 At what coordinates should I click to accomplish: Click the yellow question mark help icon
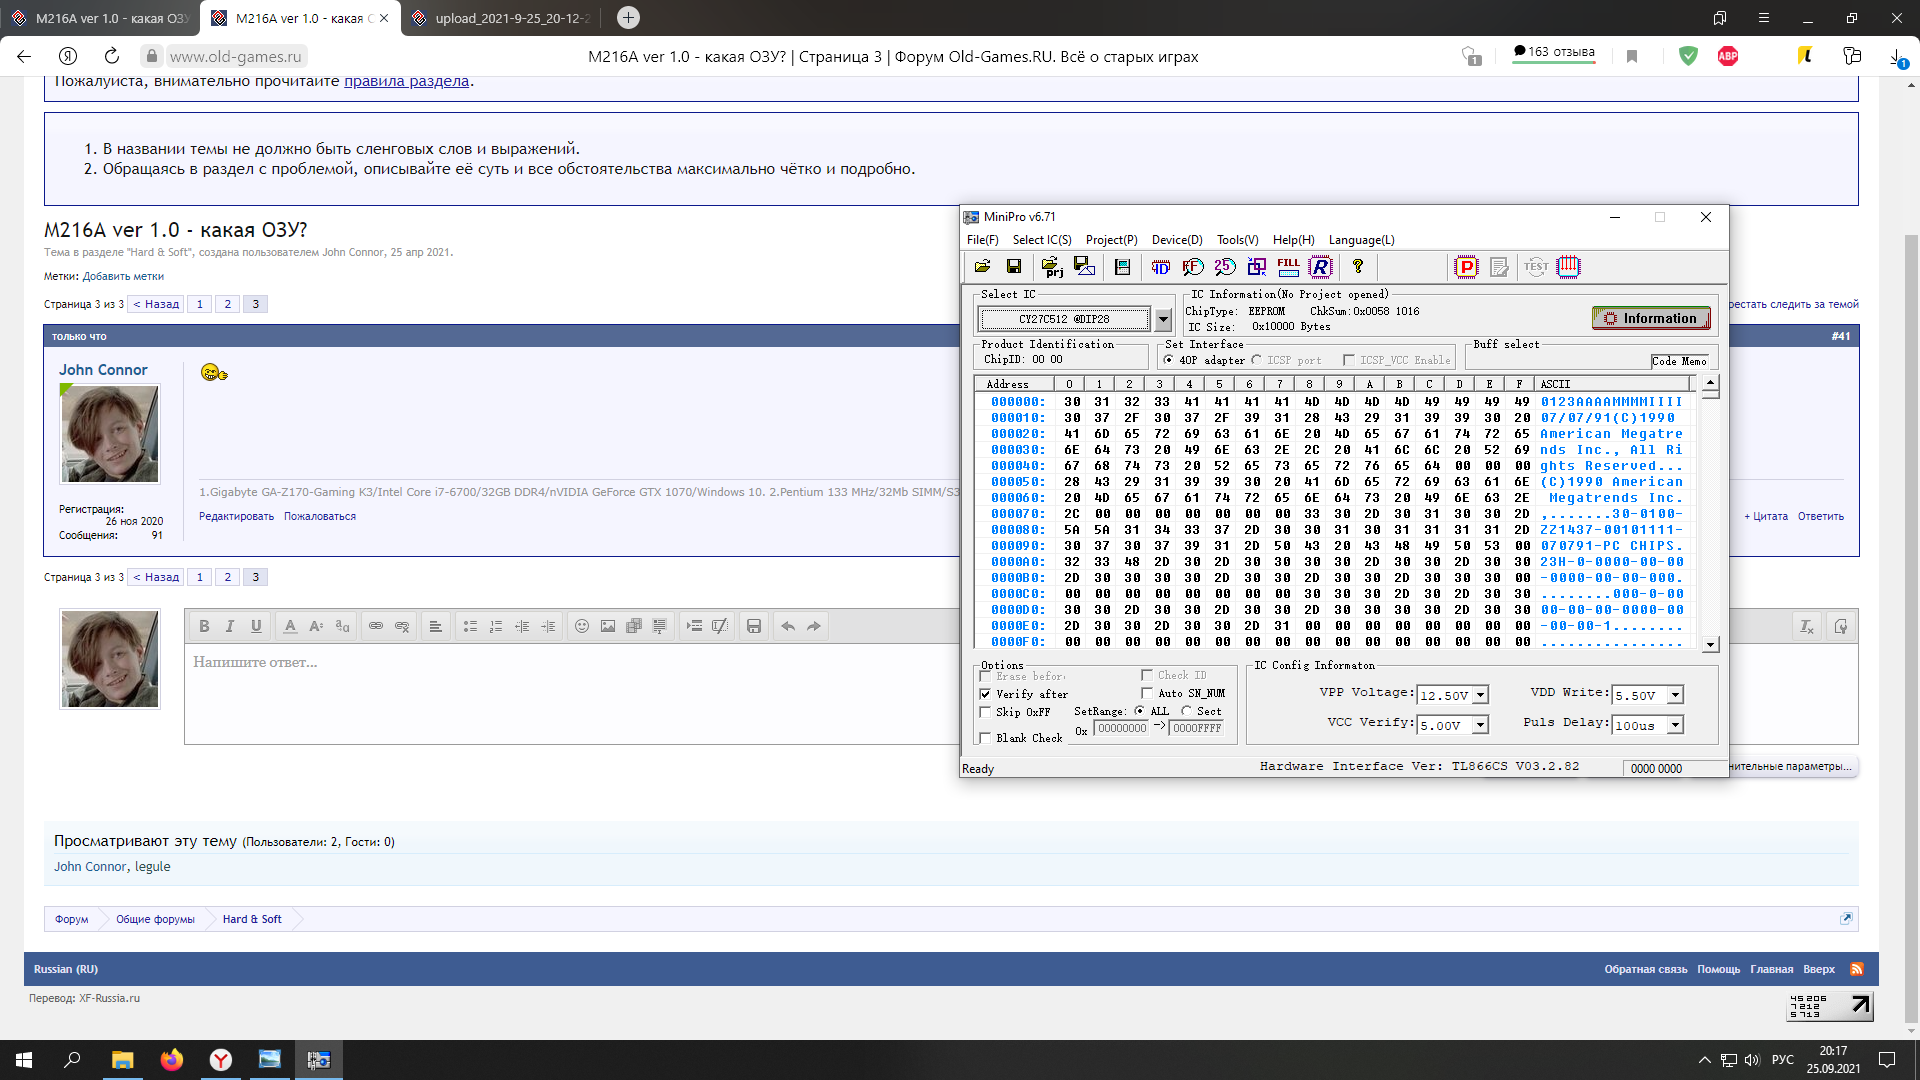pos(1357,266)
